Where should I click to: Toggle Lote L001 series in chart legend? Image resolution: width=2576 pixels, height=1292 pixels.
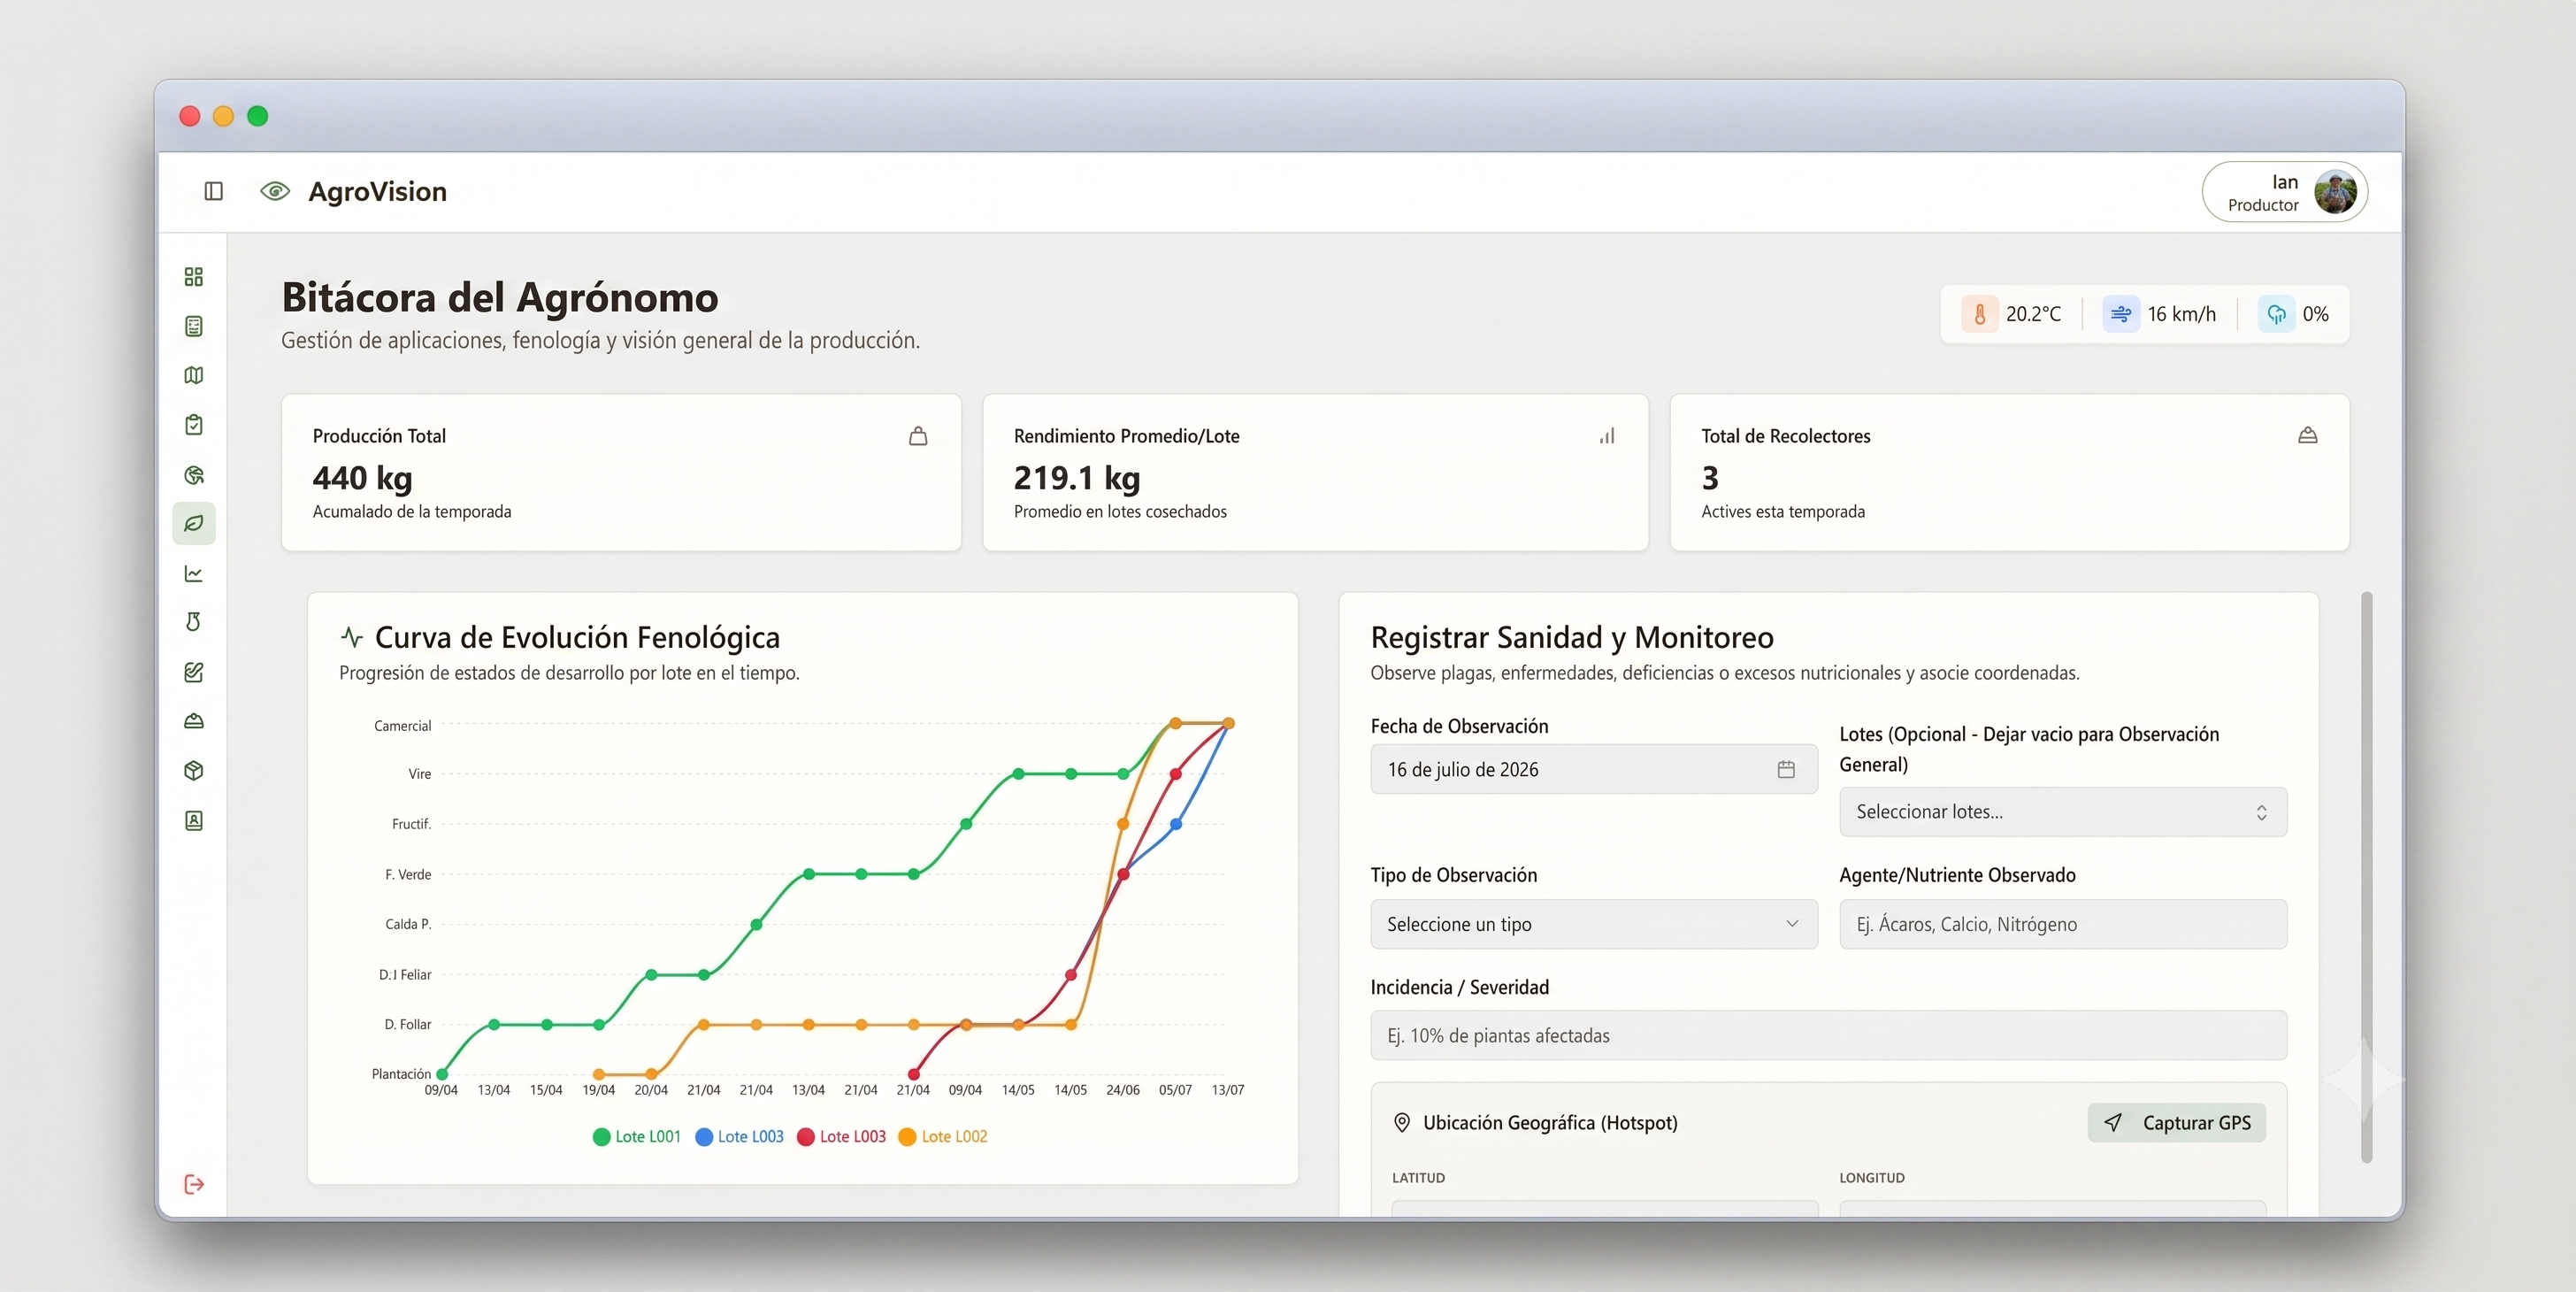coord(637,1136)
